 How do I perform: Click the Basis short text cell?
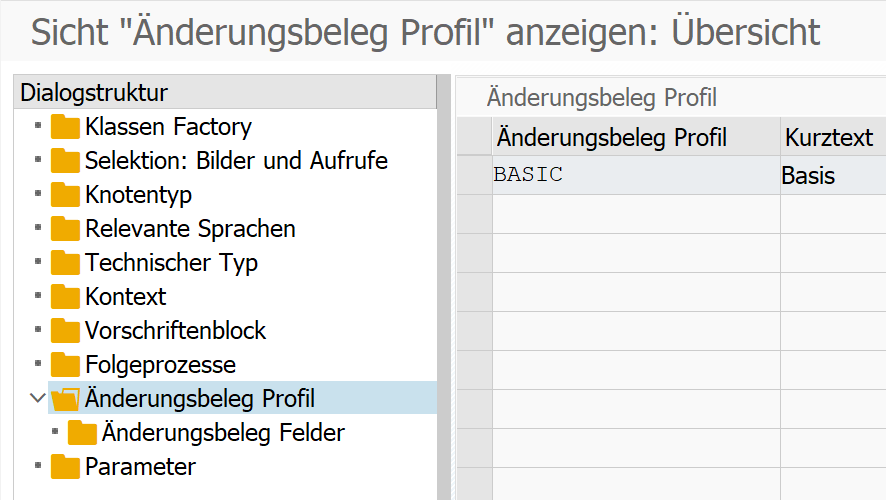tap(828, 176)
